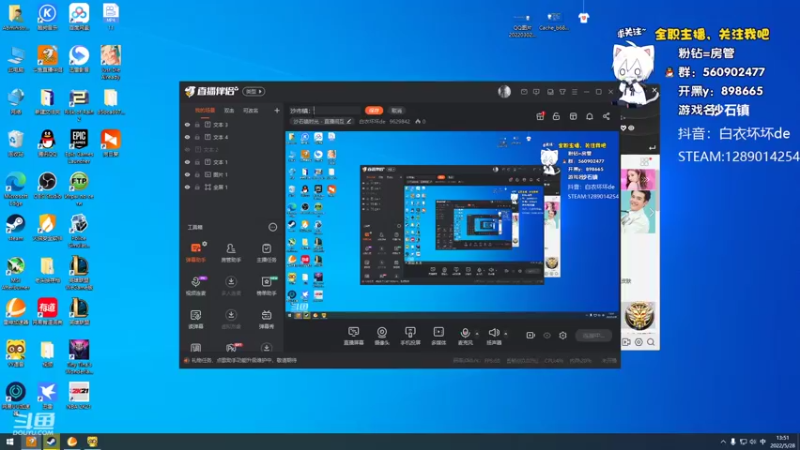The width and height of the screenshot is (800, 450).
Task: Open the streamer tasks tool
Action: [x=266, y=252]
